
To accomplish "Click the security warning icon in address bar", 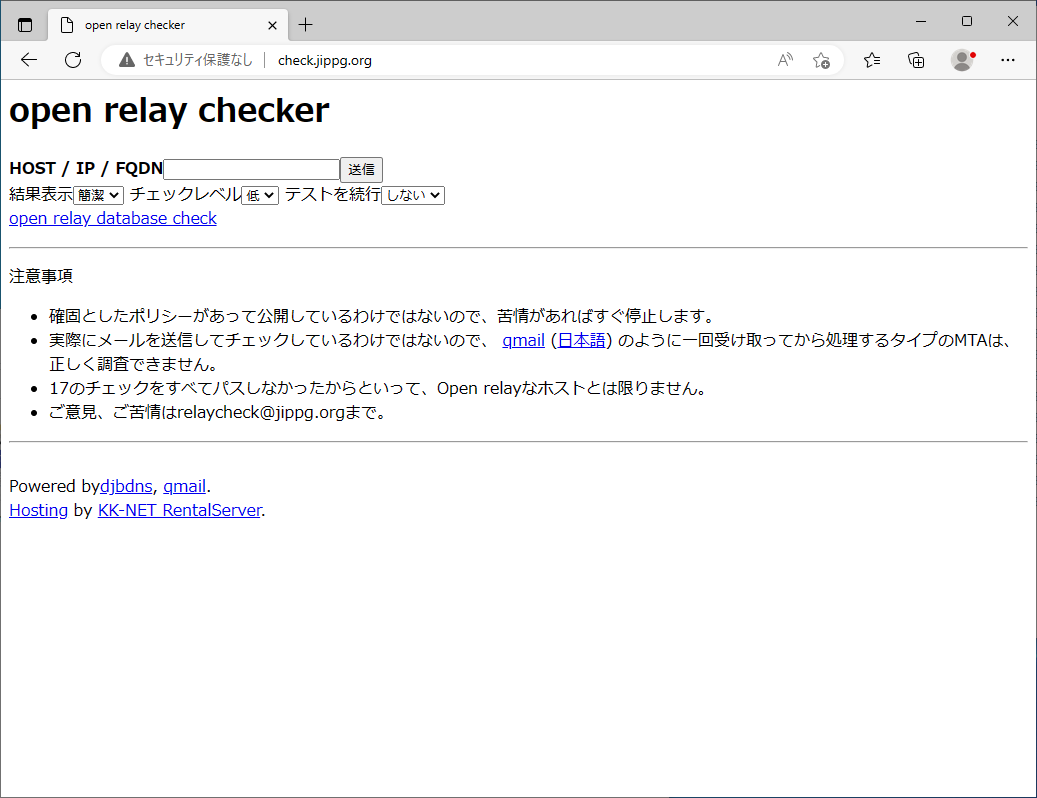I will pos(127,60).
